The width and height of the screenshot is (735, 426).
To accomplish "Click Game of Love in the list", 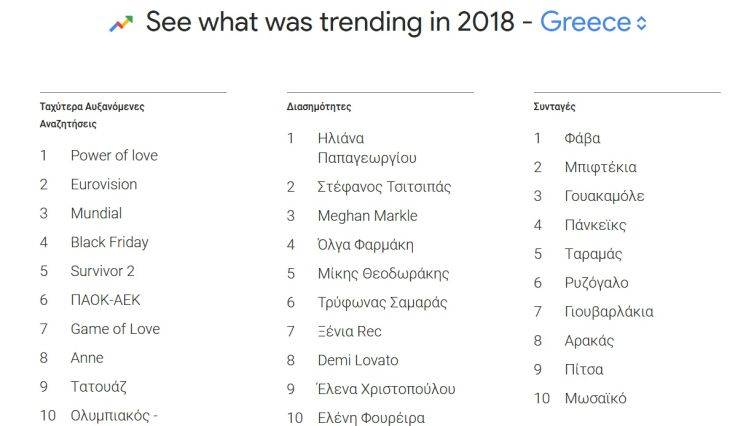I will 114,329.
